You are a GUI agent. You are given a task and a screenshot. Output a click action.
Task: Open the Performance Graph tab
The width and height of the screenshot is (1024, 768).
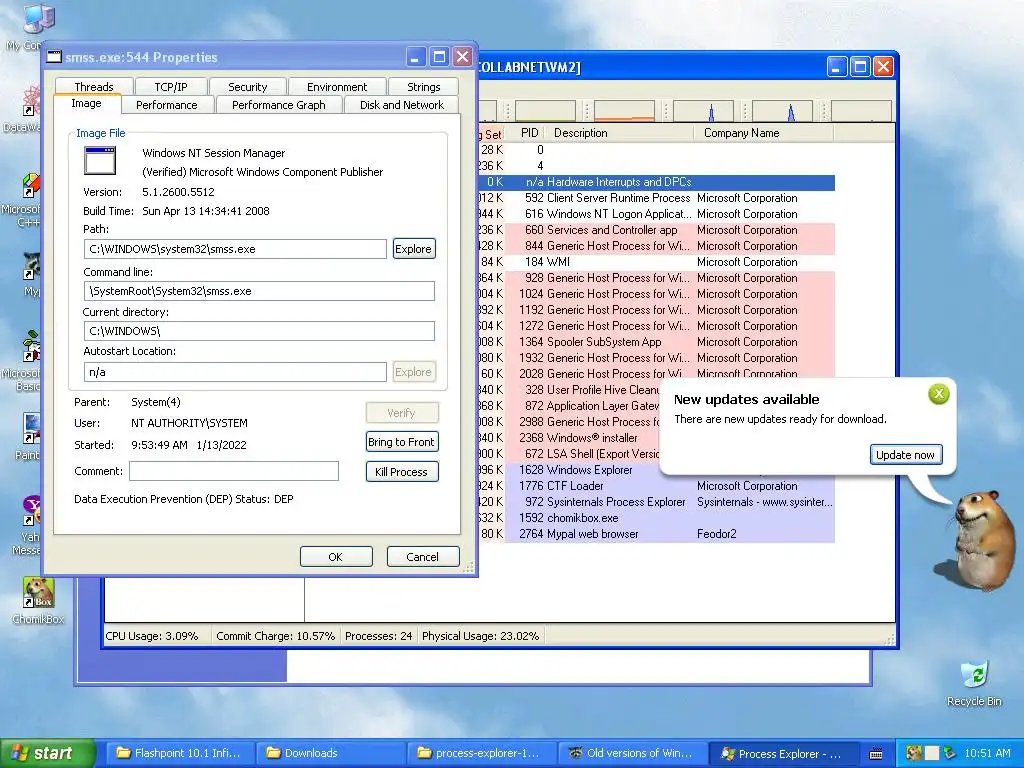[x=279, y=105]
